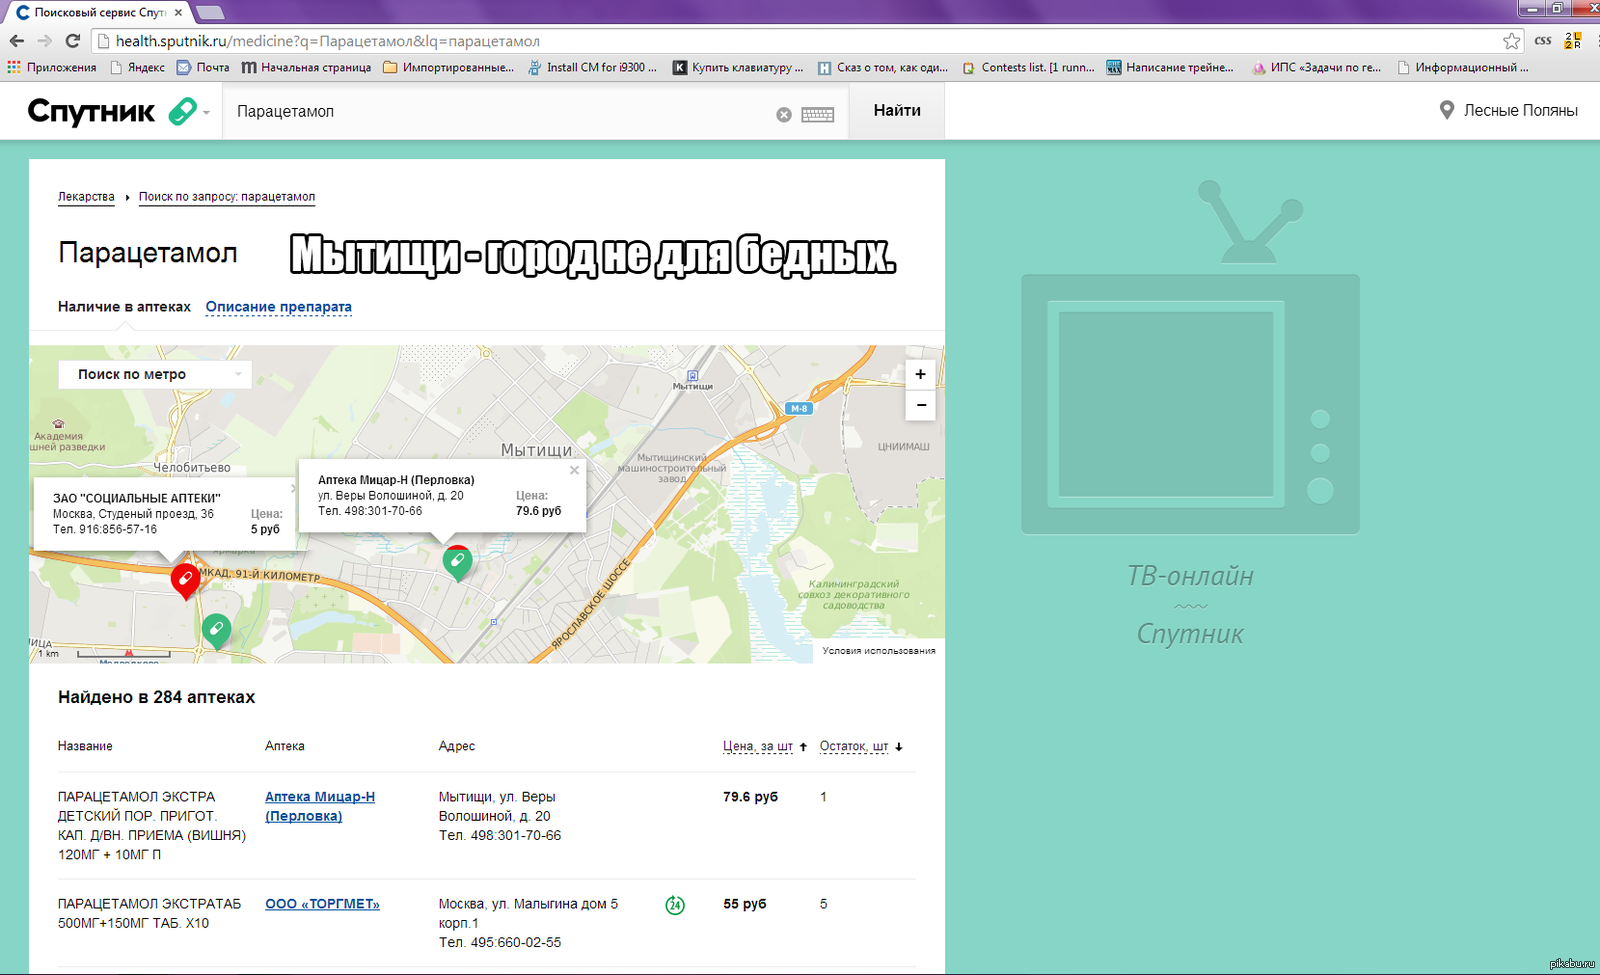Open ИПС Задачи по ге bookmark

1316,68
